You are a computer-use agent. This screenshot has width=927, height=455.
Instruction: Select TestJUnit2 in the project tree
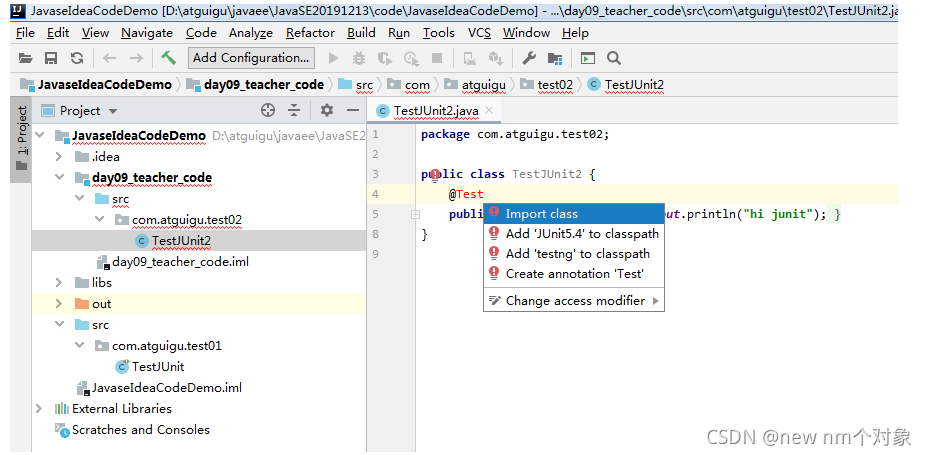coord(181,240)
